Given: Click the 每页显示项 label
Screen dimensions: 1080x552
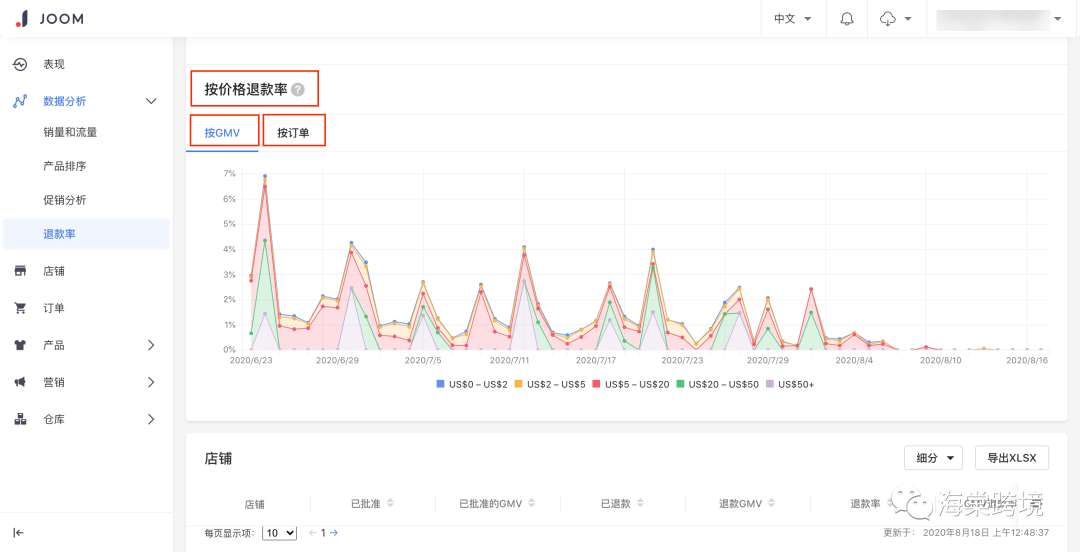Looking at the screenshot, I should (231, 533).
